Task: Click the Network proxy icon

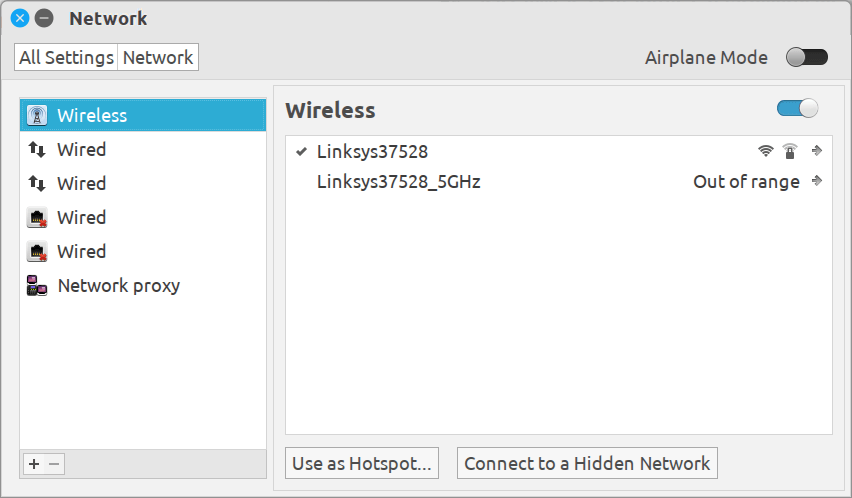Action: point(37,286)
